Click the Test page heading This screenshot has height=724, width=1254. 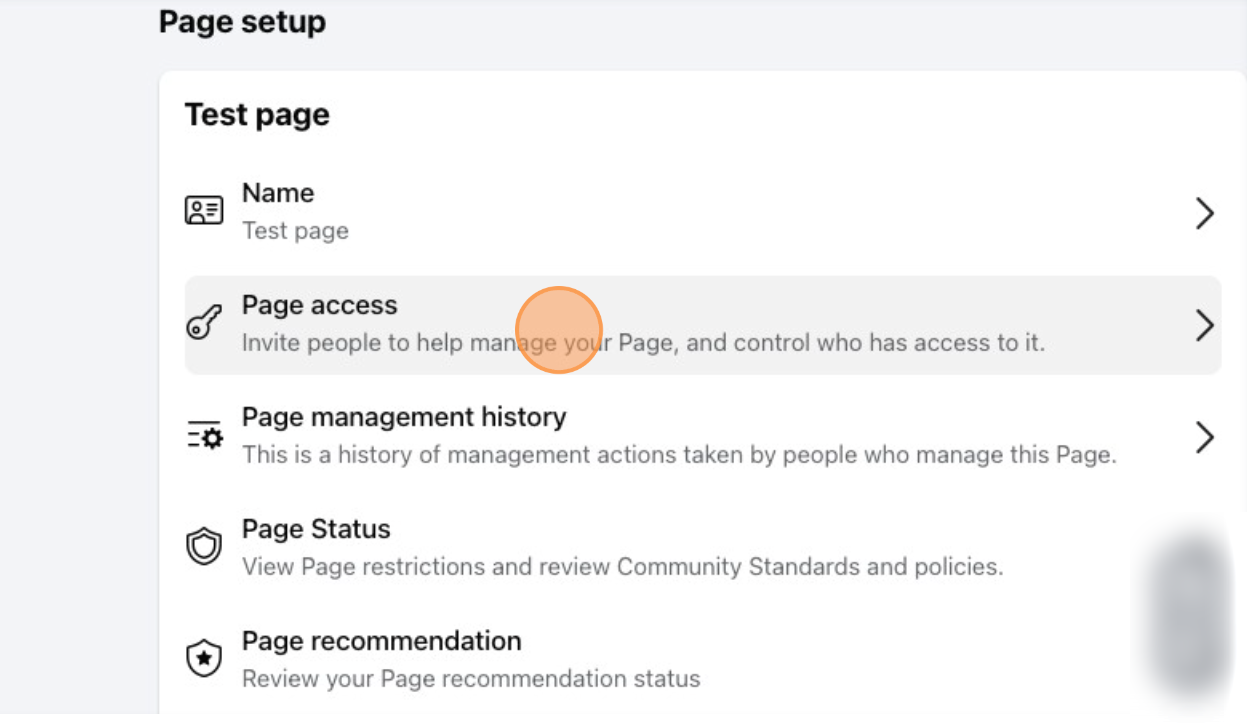coord(257,114)
